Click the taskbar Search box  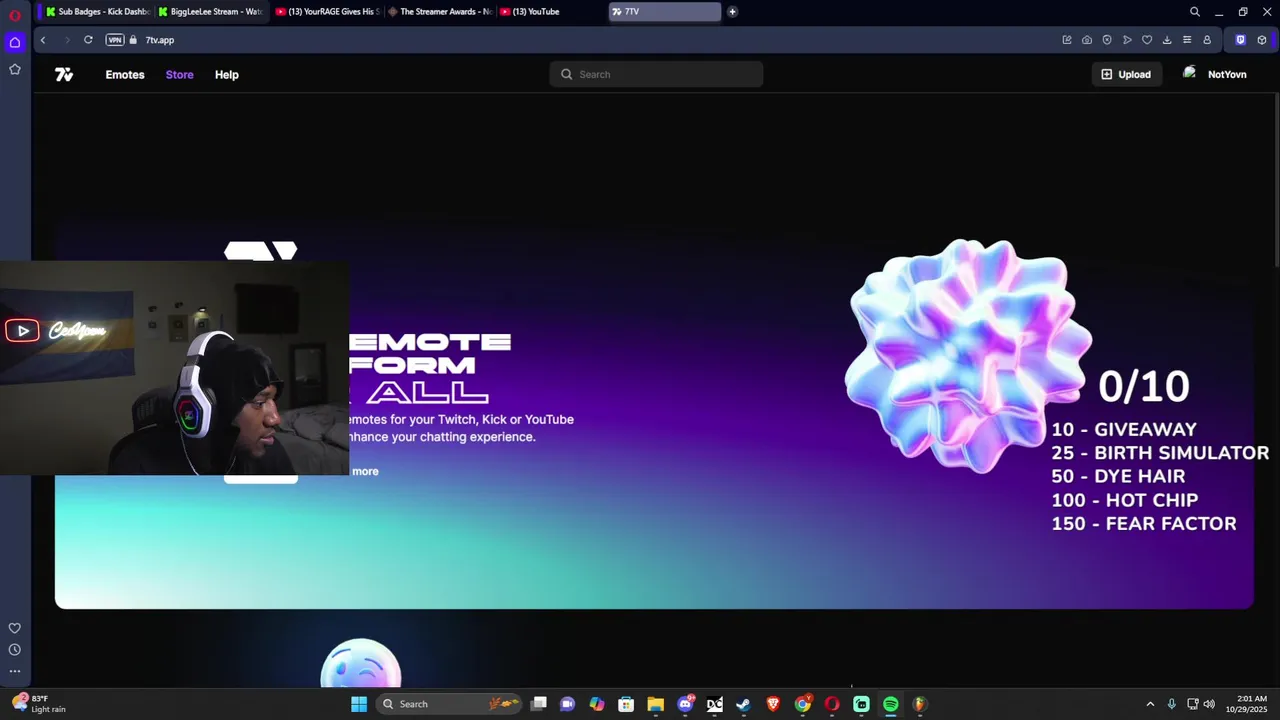click(x=450, y=704)
